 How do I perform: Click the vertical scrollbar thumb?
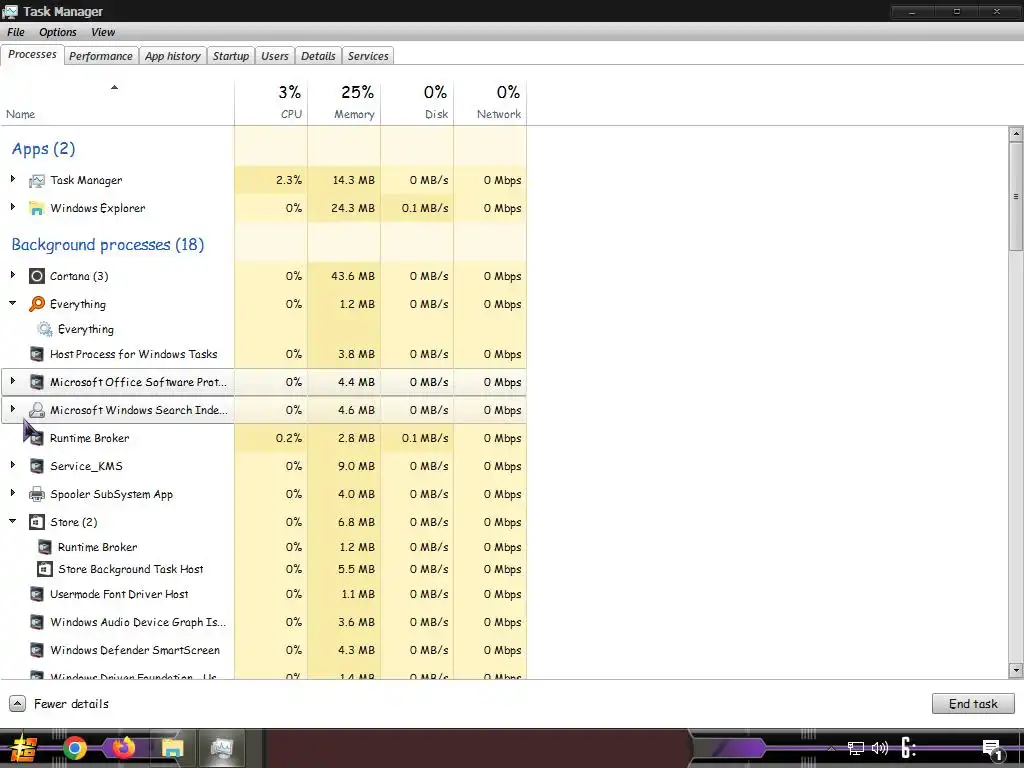tap(1016, 195)
